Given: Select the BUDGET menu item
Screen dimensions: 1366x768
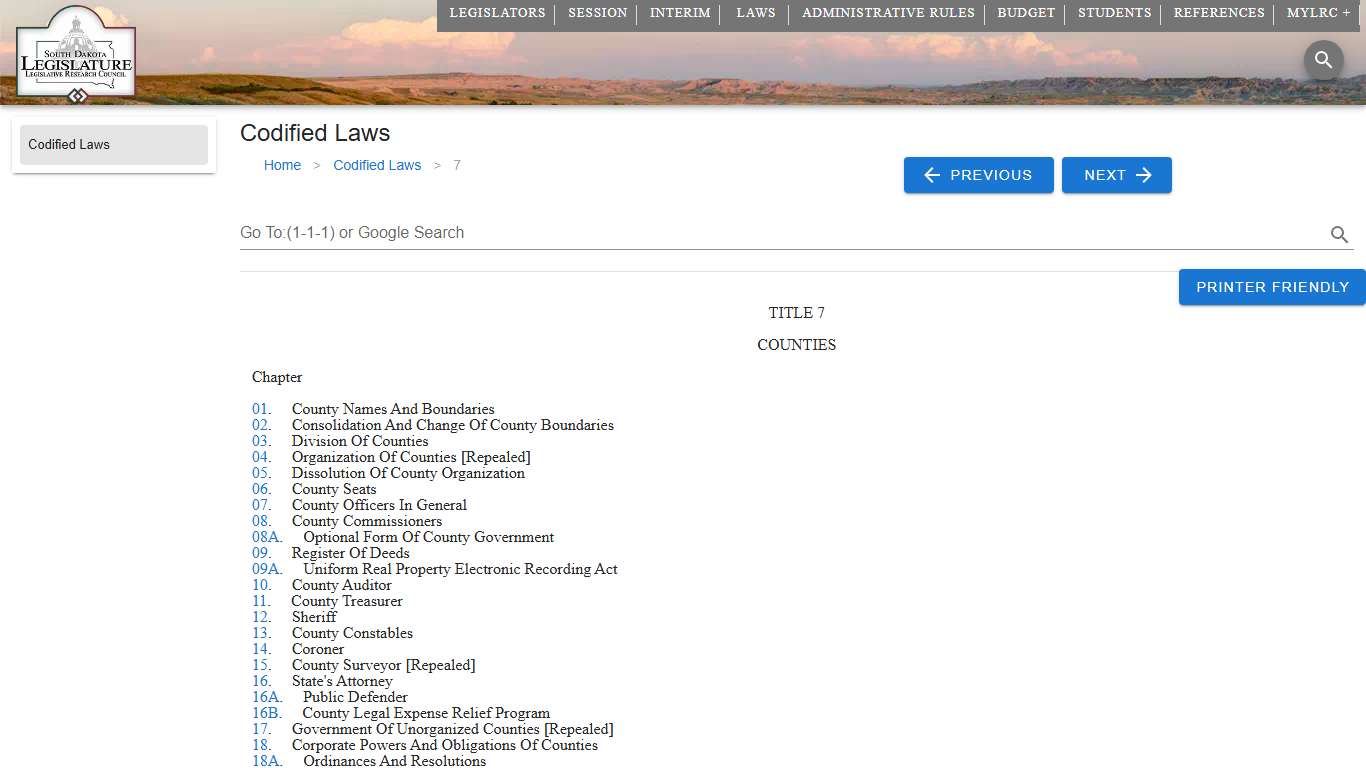Looking at the screenshot, I should [x=1026, y=14].
